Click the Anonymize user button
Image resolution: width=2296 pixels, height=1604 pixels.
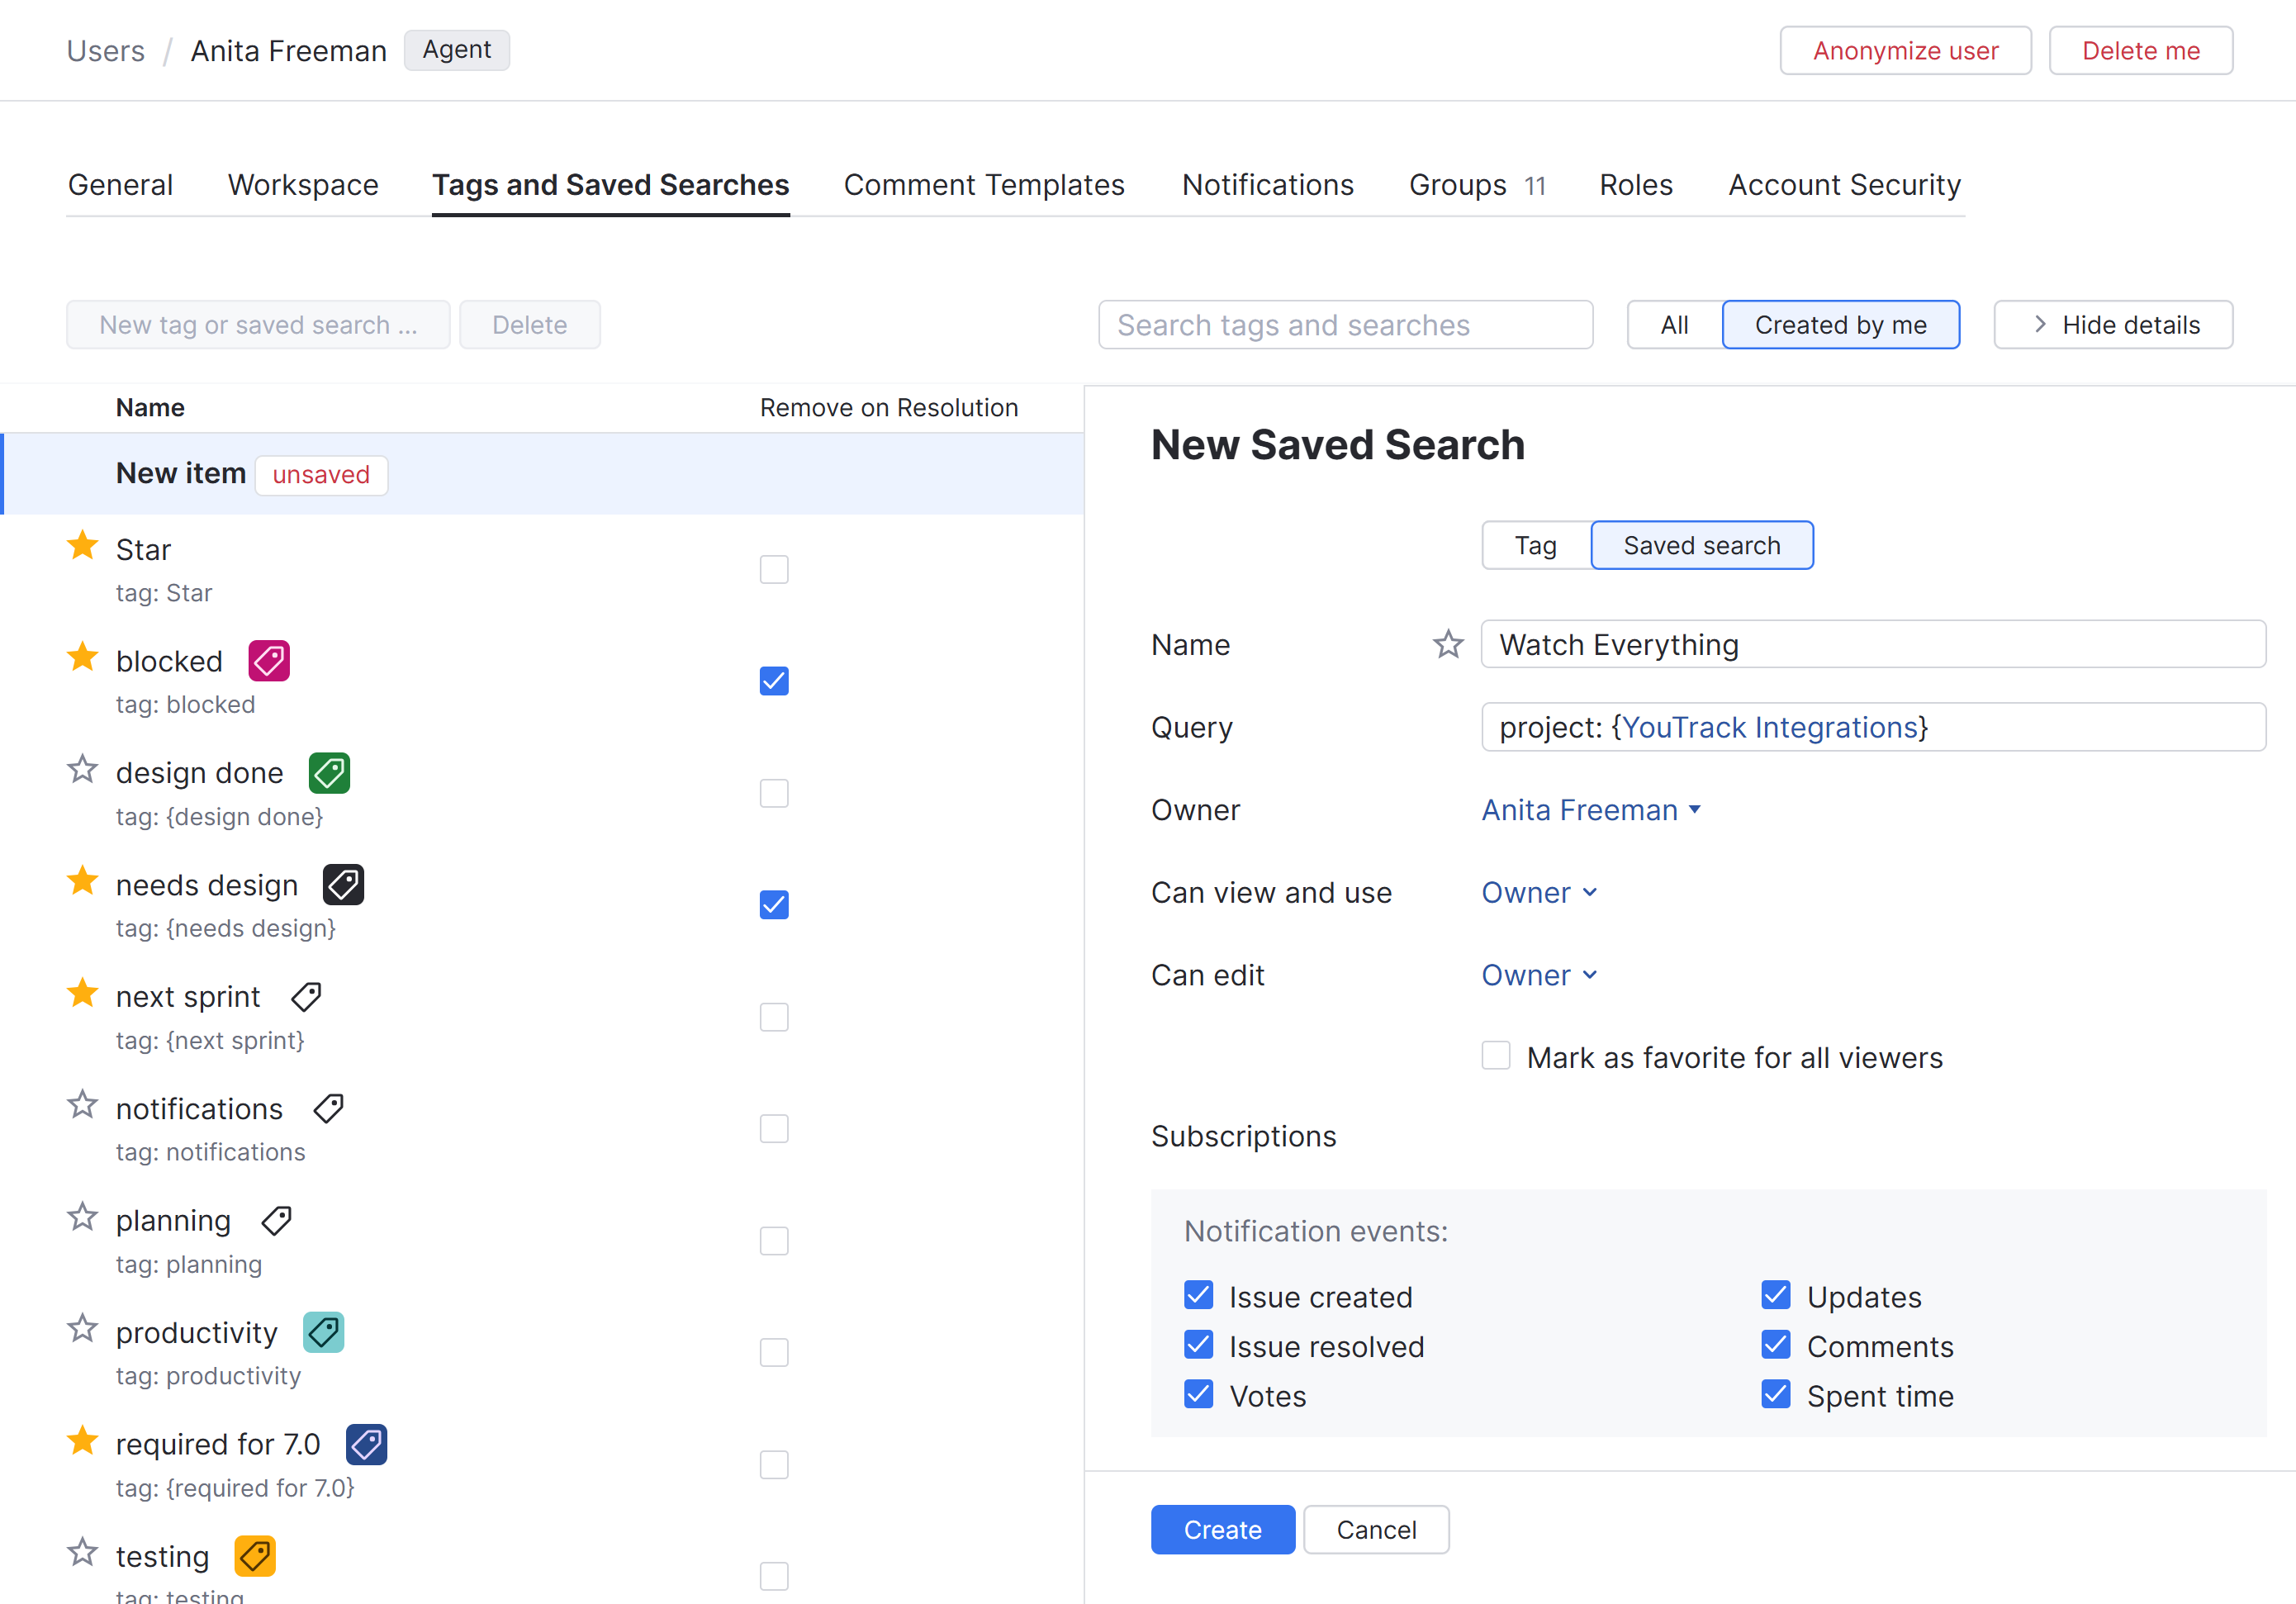tap(1904, 51)
